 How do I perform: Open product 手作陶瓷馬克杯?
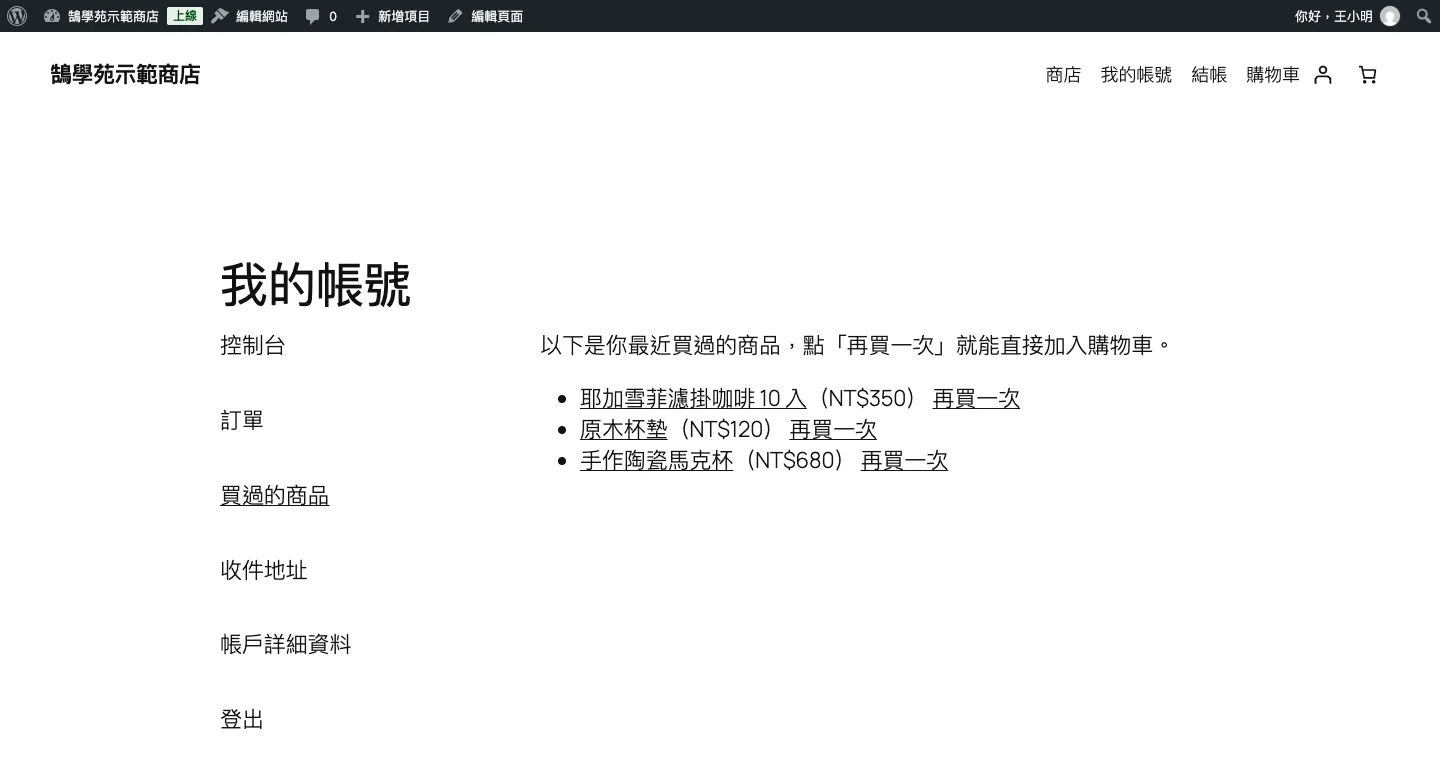point(656,460)
